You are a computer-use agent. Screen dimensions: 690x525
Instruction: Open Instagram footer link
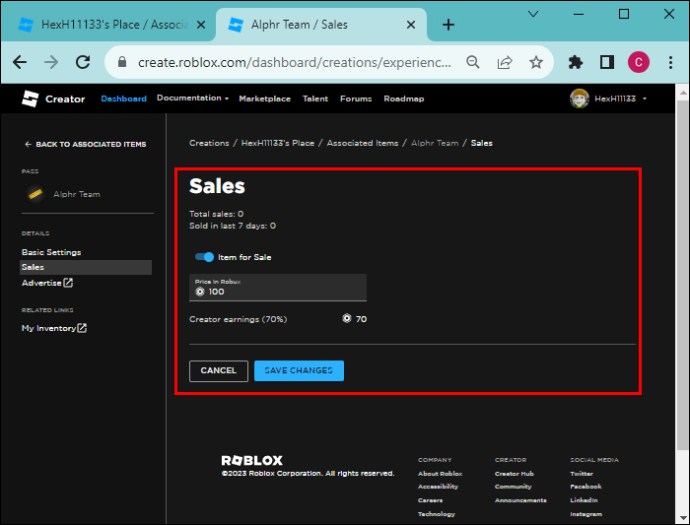coord(586,514)
